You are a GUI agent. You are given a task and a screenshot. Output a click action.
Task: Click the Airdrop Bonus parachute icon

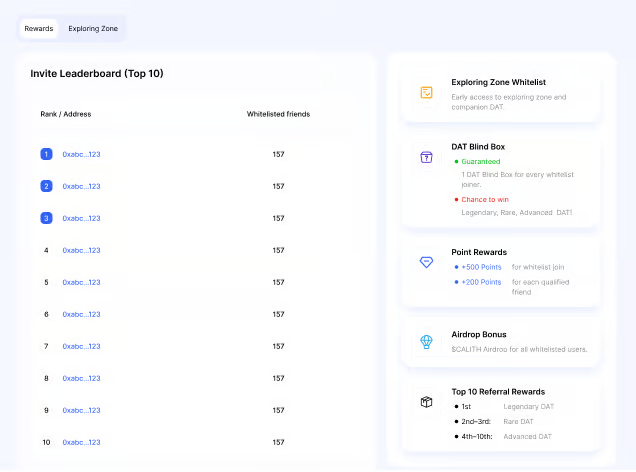(x=426, y=341)
